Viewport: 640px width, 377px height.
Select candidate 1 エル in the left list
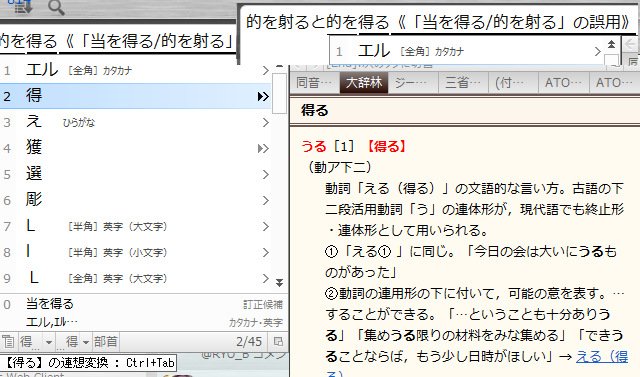click(x=135, y=70)
